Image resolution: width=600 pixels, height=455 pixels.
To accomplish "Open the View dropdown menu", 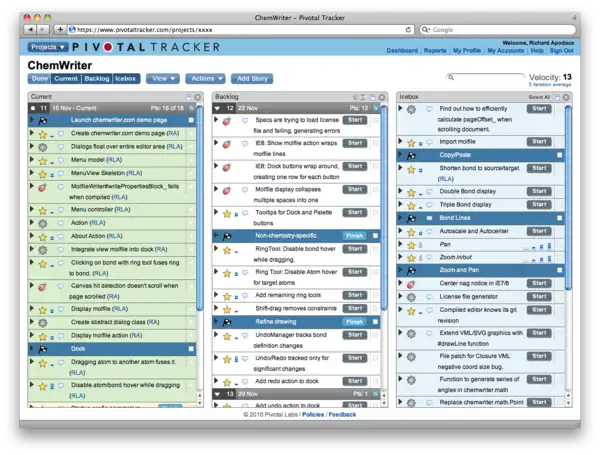I will point(160,78).
